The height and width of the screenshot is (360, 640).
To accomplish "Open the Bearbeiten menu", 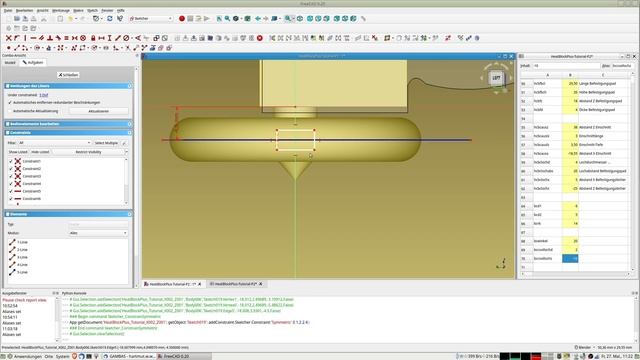I will pyautogui.click(x=24, y=10).
